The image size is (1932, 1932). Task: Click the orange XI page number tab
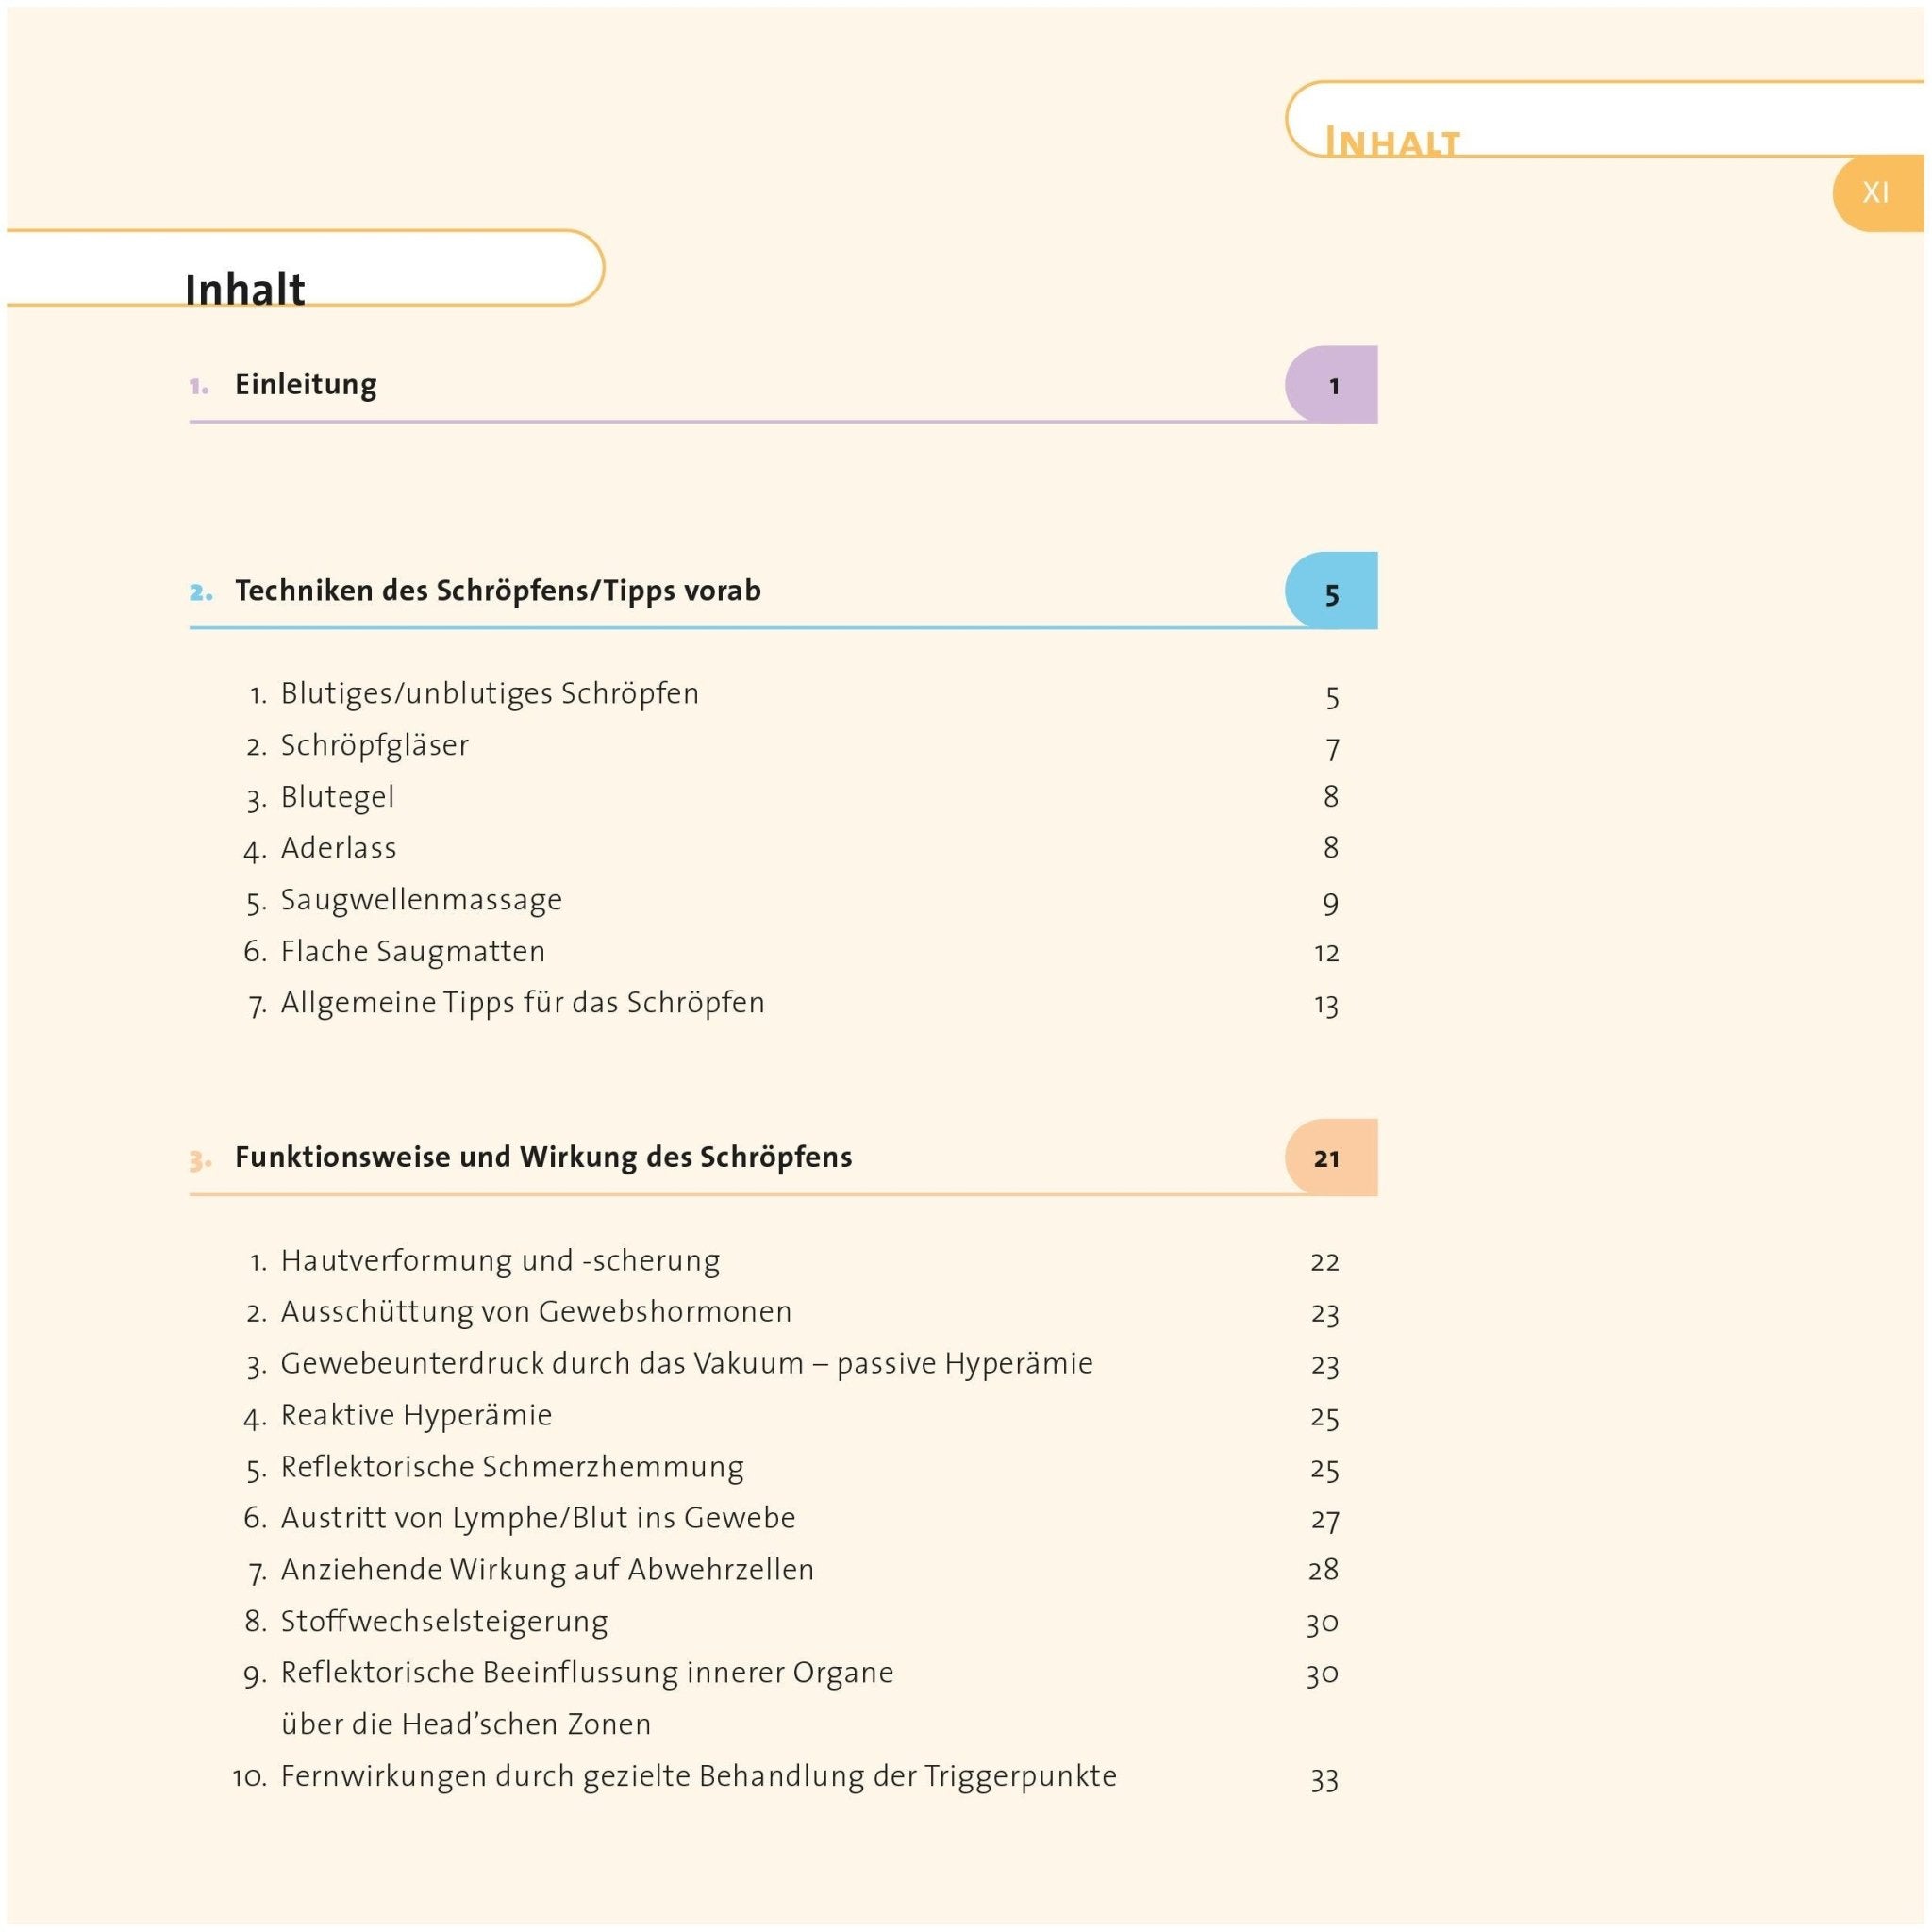tap(1875, 193)
